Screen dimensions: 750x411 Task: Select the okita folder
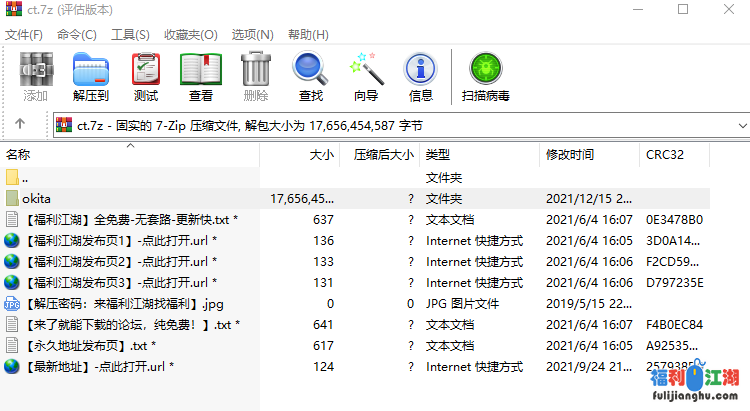click(x=36, y=198)
